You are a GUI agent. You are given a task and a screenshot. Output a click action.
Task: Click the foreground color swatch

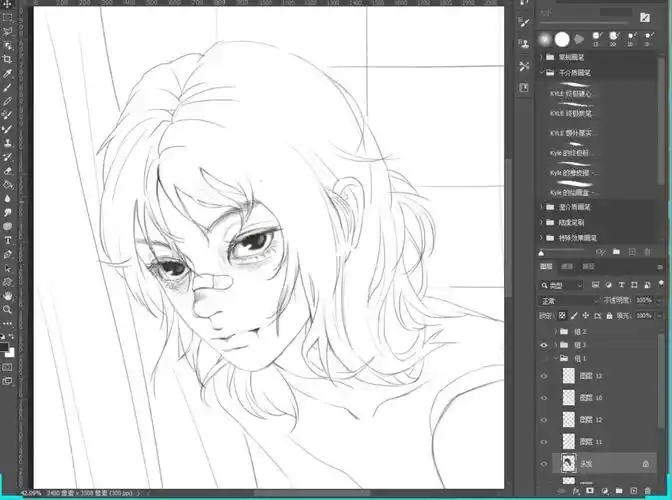(x=5, y=344)
